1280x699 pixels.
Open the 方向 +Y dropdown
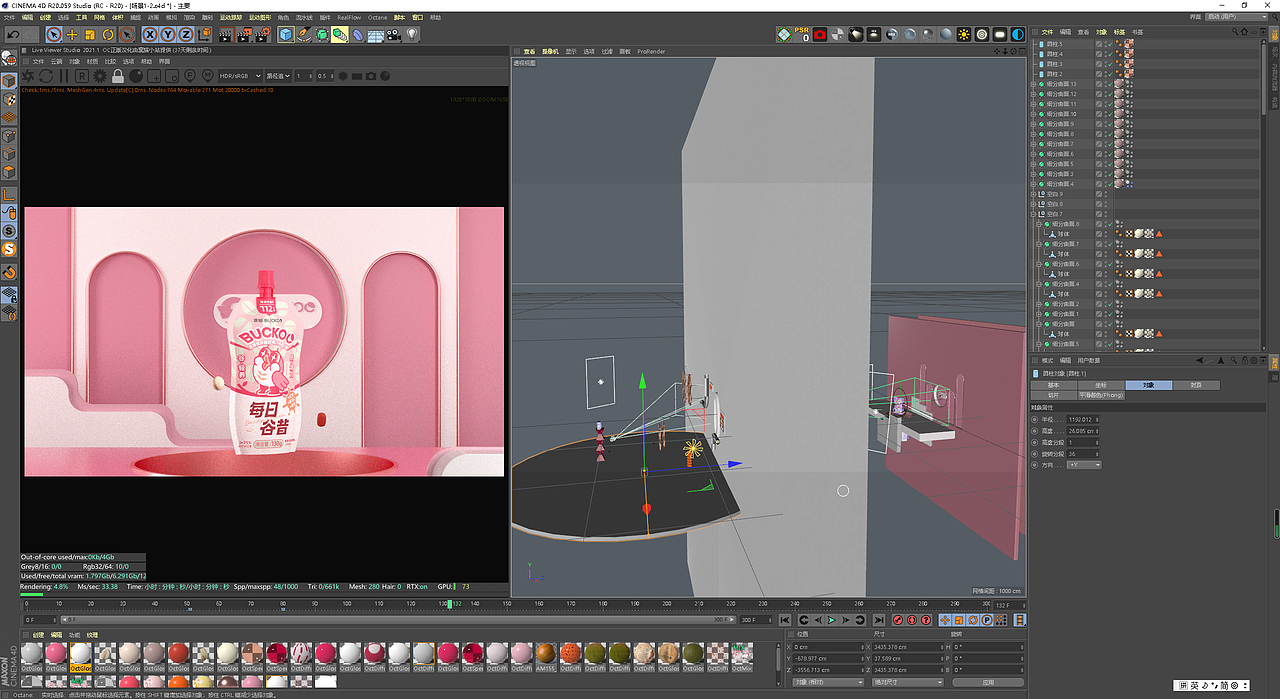pyautogui.click(x=1084, y=465)
